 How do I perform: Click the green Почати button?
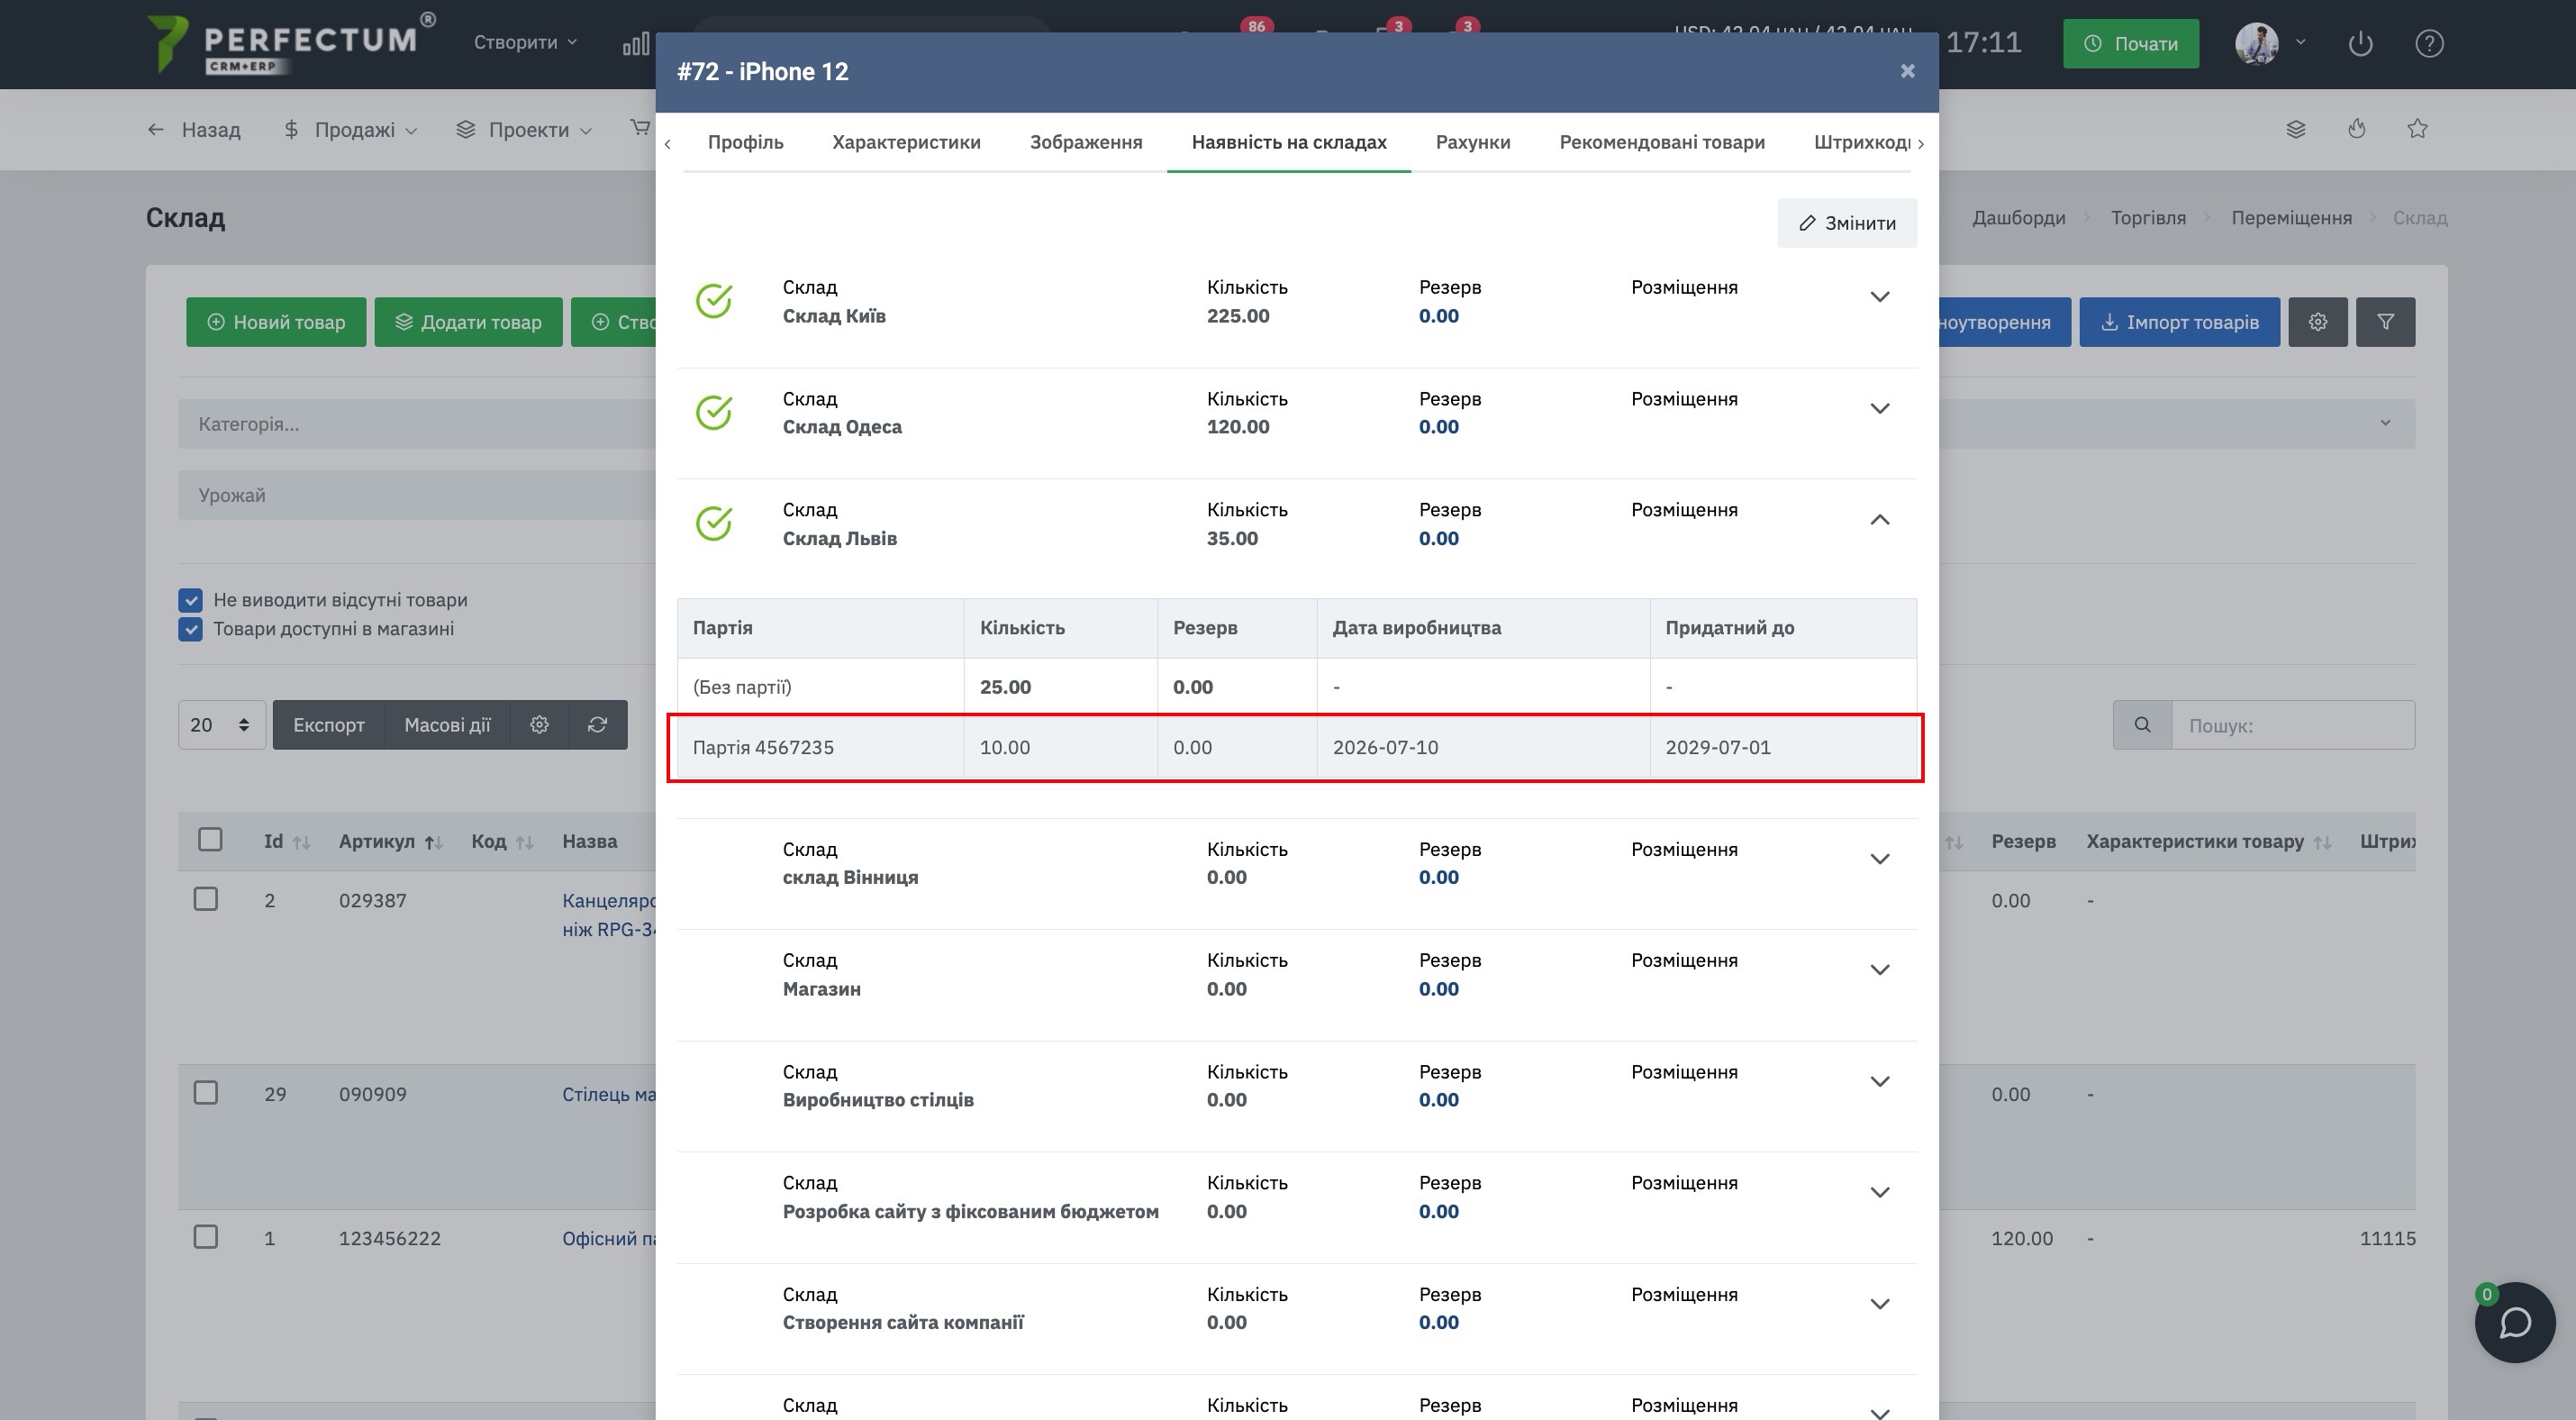coord(2130,44)
